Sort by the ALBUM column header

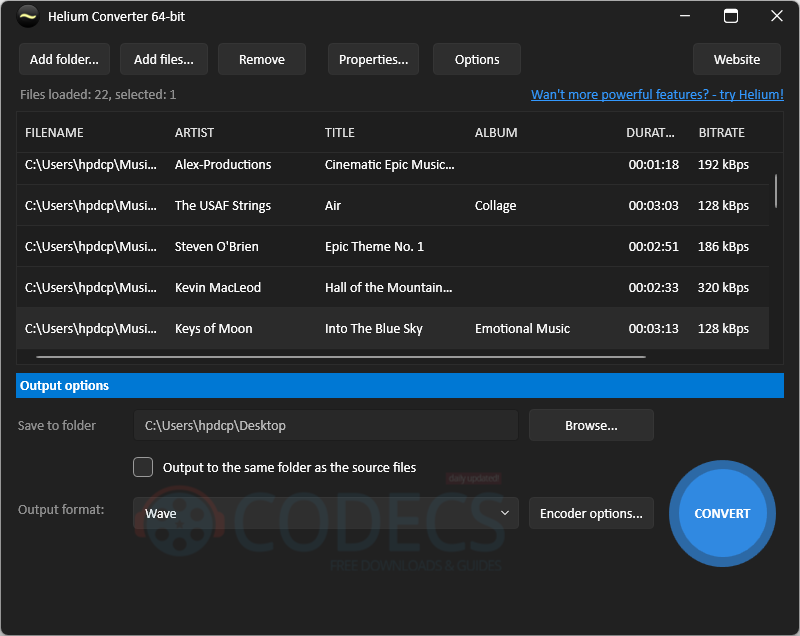496,133
